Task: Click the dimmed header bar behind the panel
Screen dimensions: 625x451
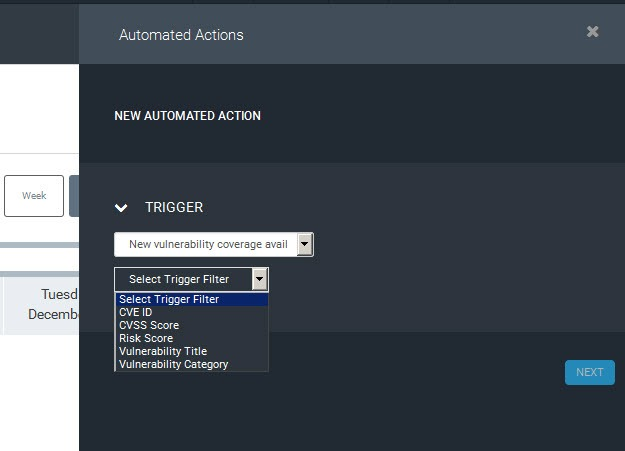Action: (39, 32)
